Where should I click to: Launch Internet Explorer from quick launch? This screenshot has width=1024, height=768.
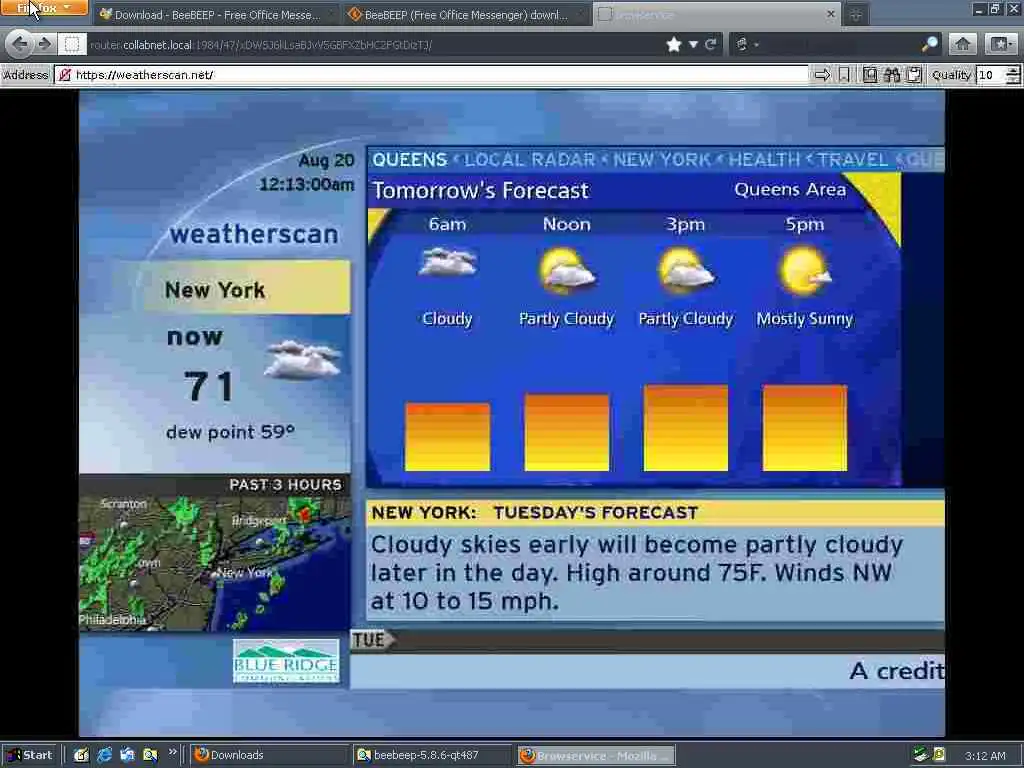click(x=104, y=756)
